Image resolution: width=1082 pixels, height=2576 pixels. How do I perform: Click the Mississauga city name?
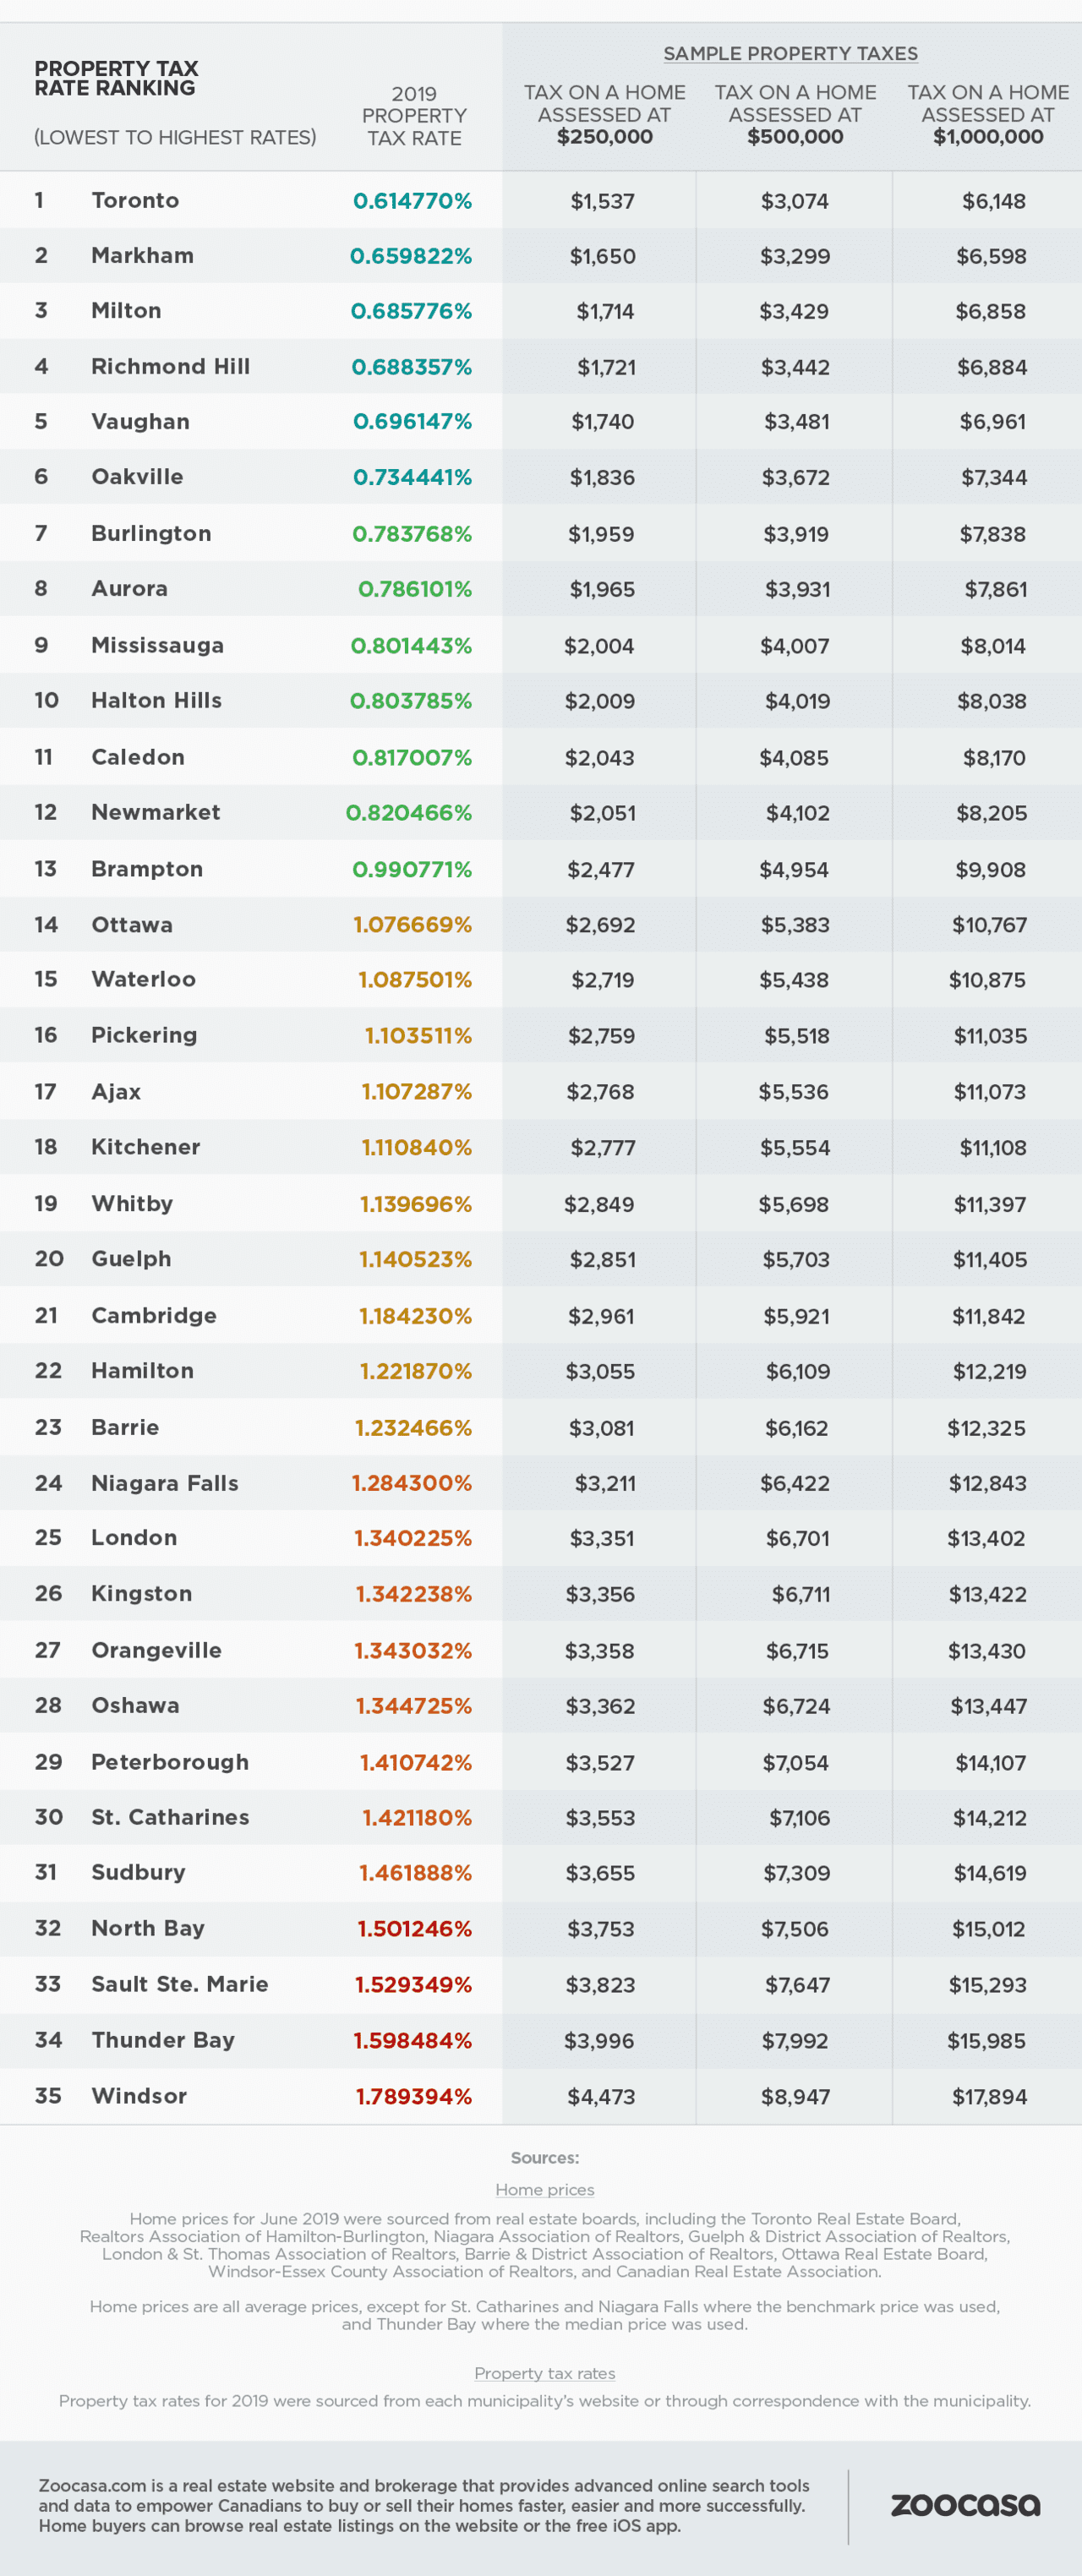click(x=157, y=645)
